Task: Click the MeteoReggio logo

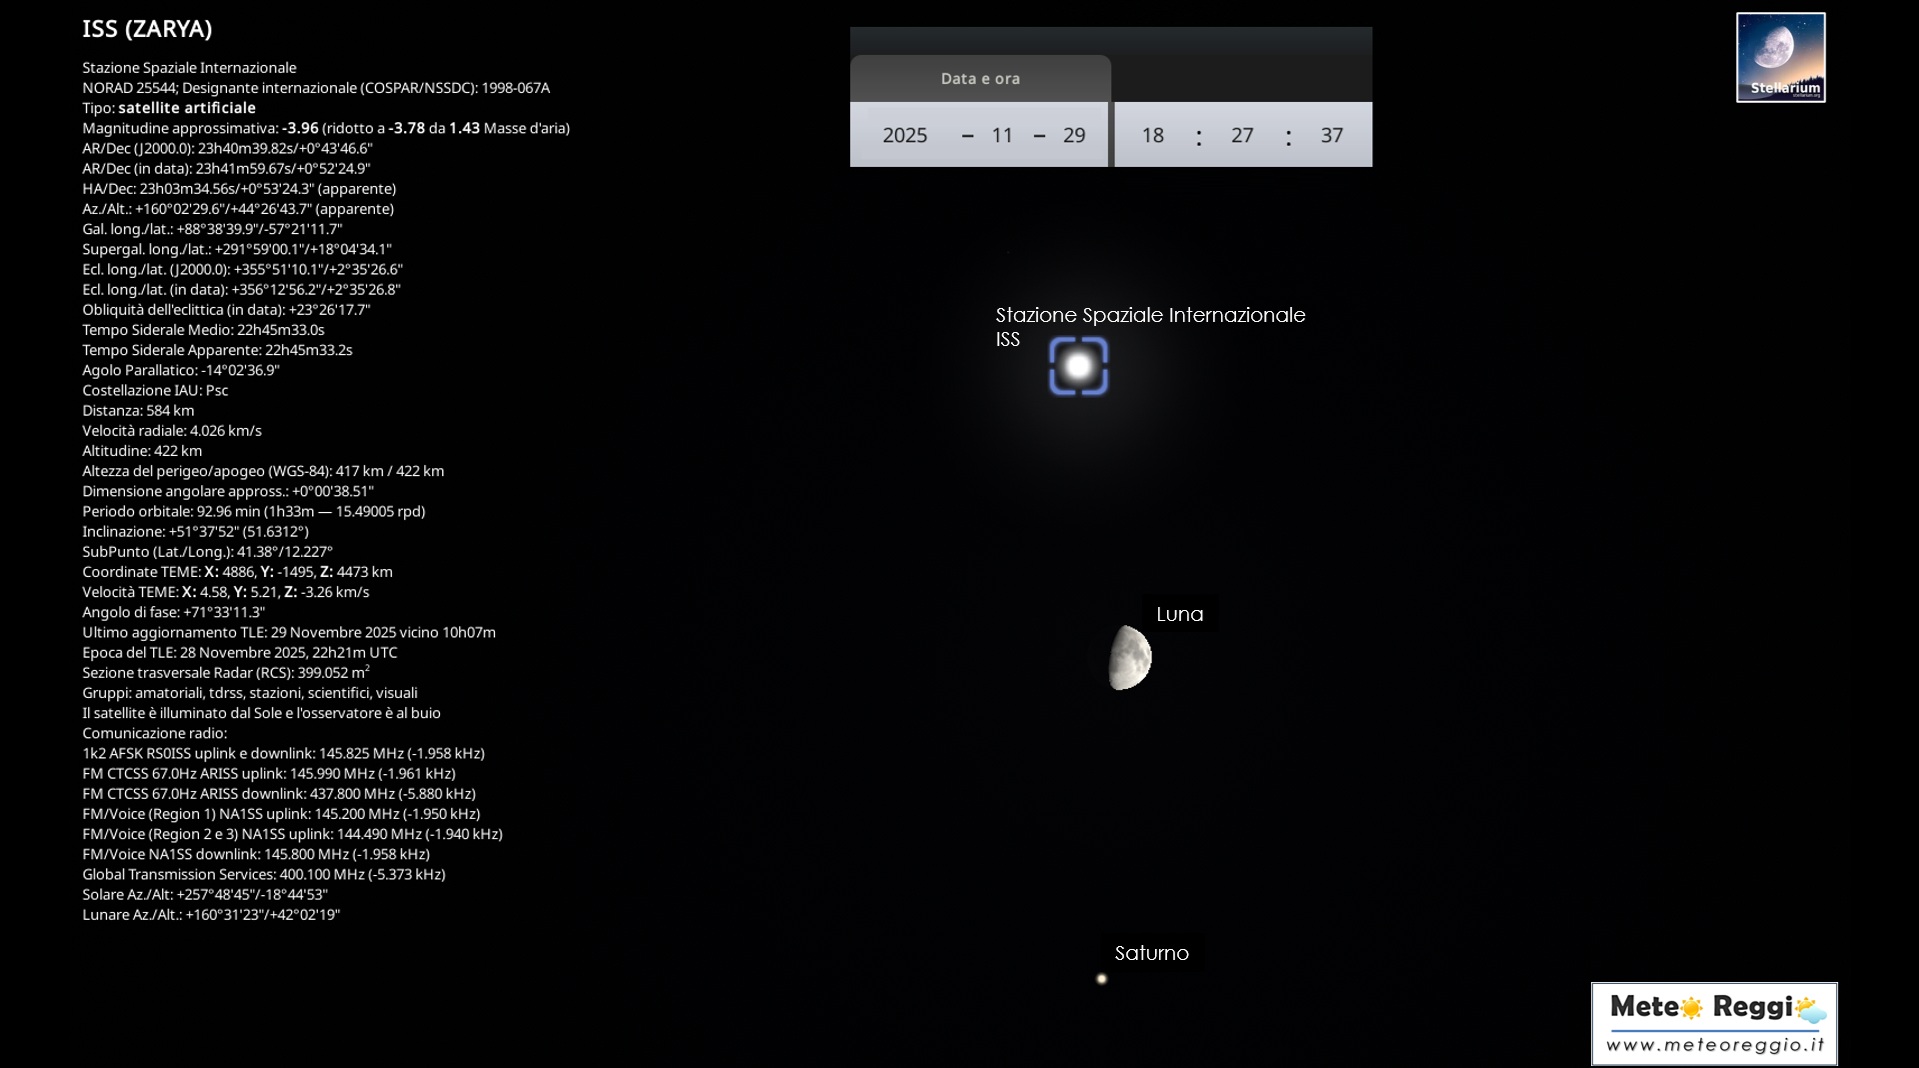Action: tap(1714, 1010)
